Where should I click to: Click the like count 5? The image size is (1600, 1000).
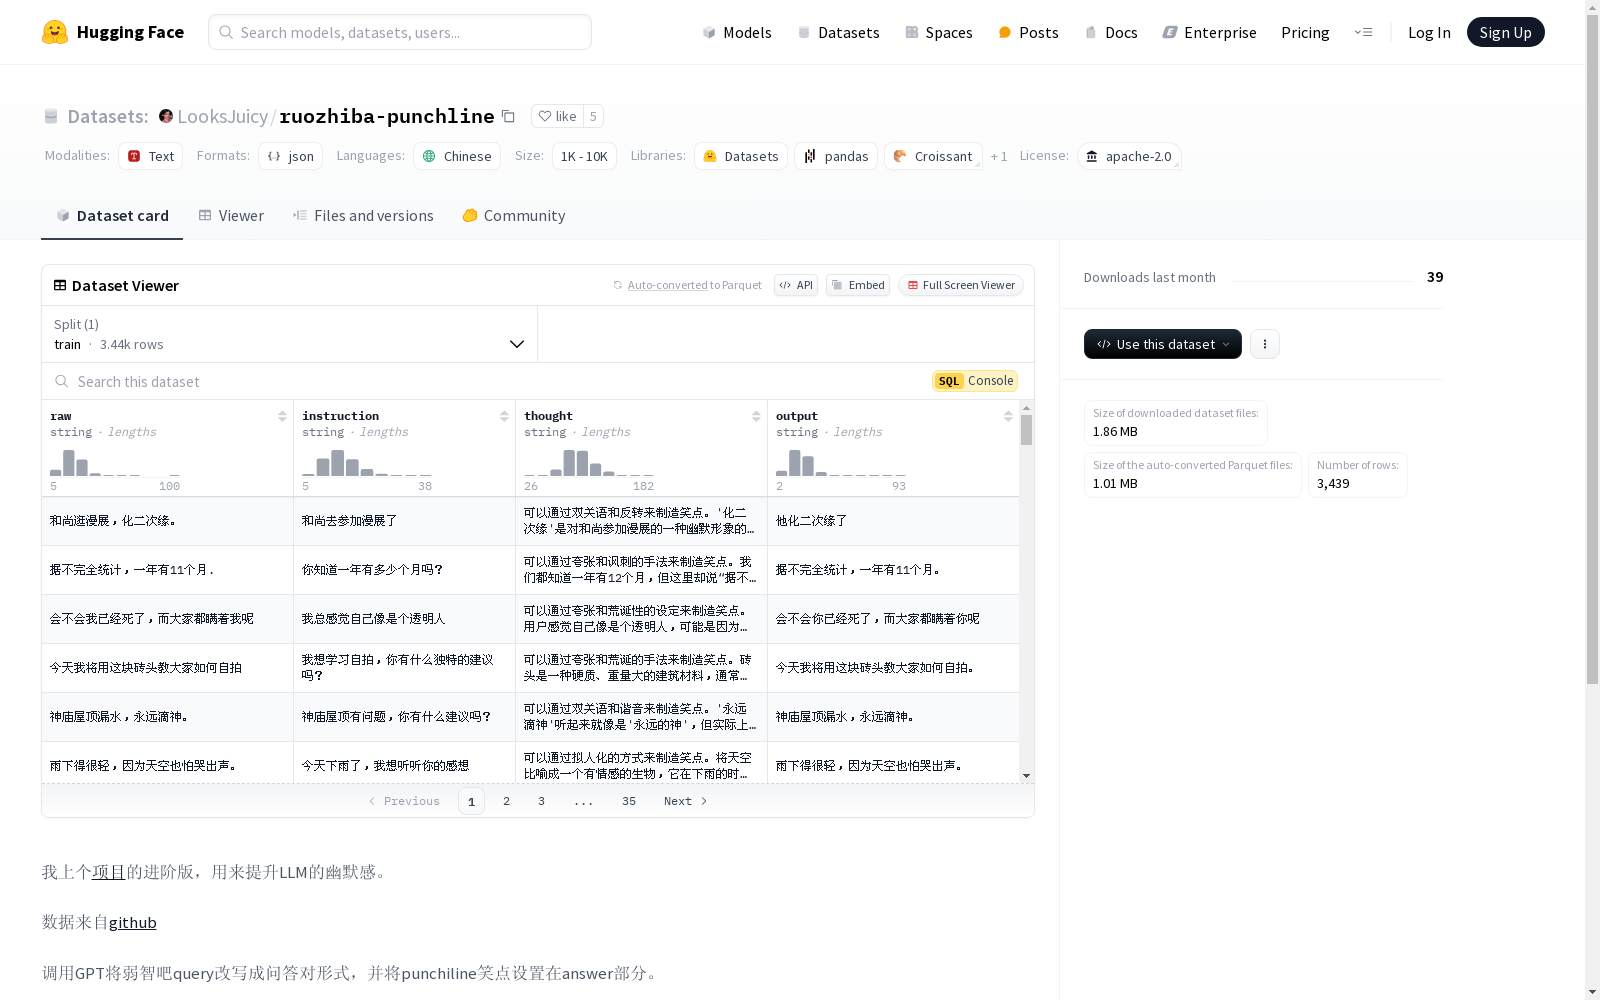click(x=593, y=116)
